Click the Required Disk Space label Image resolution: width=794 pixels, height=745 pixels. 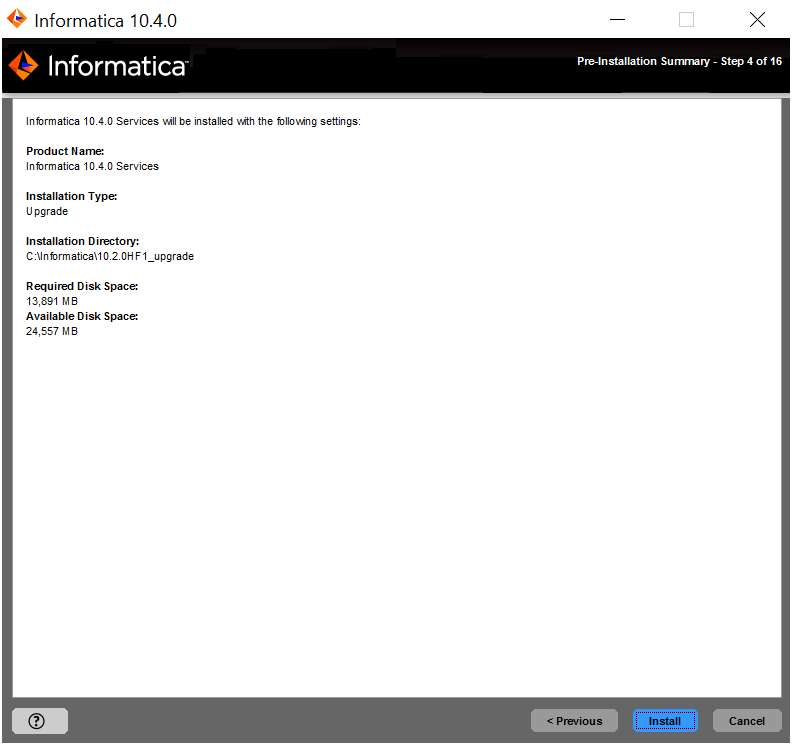point(82,286)
